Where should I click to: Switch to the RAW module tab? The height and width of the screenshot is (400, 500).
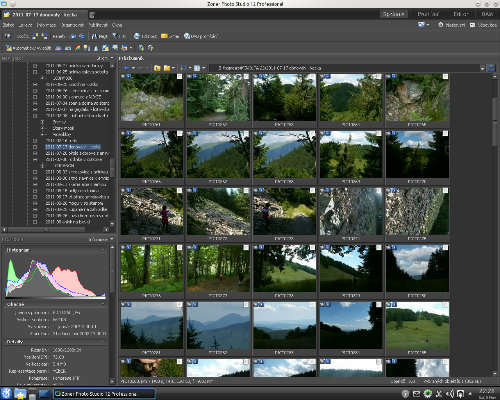tap(487, 14)
